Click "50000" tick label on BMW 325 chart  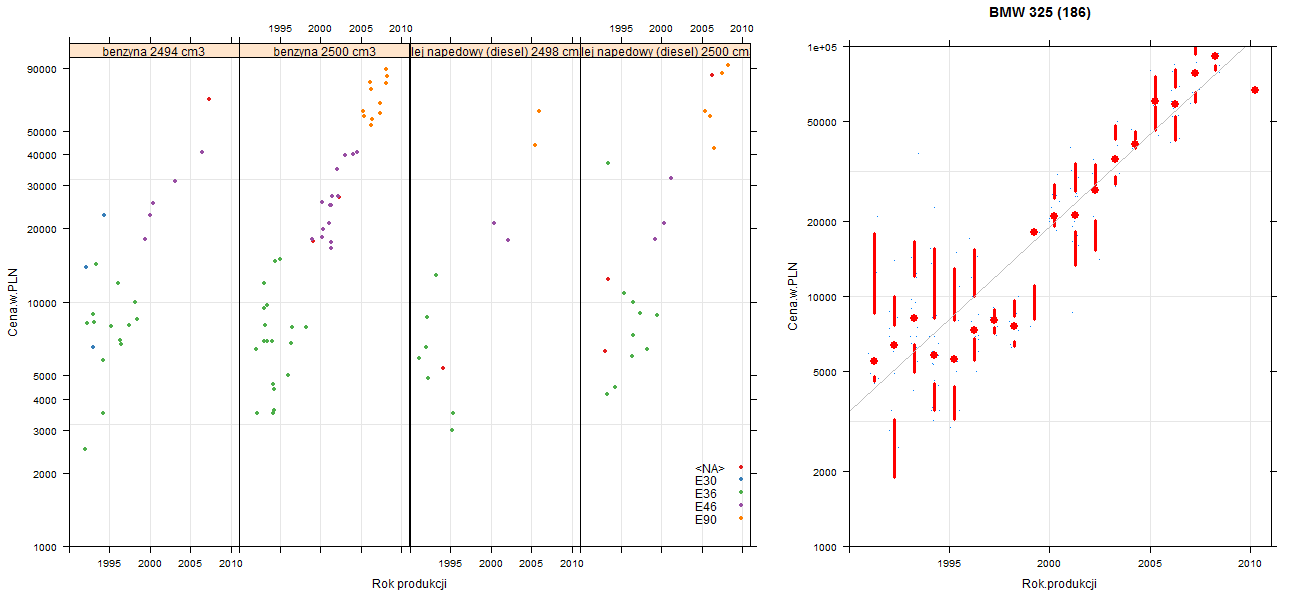click(821, 122)
